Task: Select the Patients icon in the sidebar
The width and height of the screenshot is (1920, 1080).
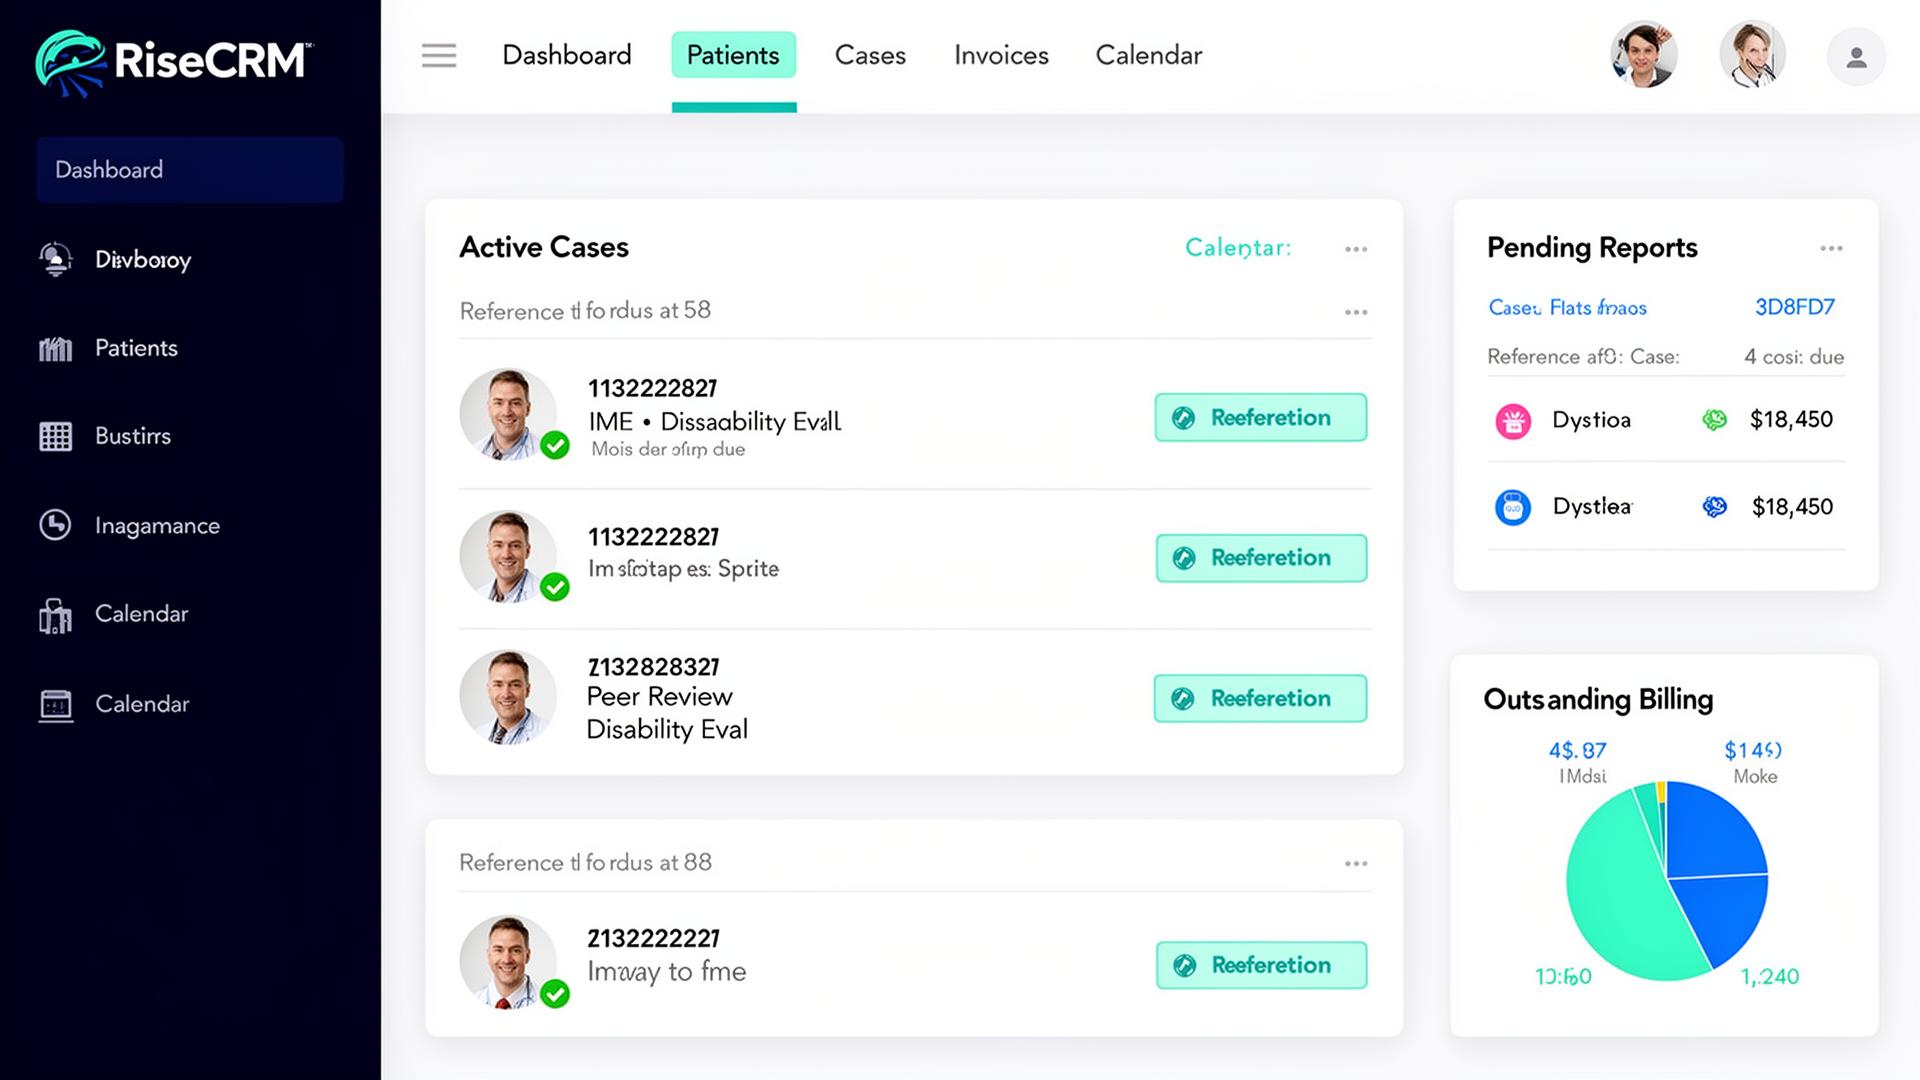Action: 55,348
